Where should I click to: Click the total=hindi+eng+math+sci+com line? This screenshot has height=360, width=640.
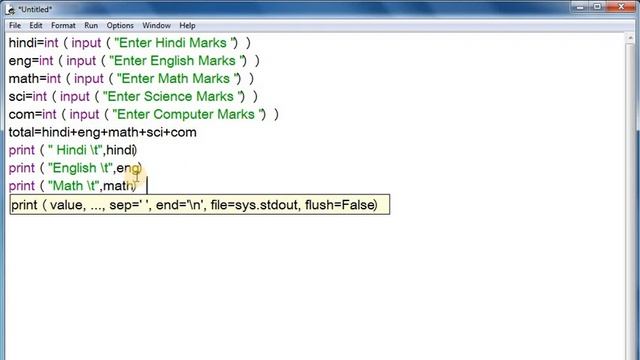point(102,132)
